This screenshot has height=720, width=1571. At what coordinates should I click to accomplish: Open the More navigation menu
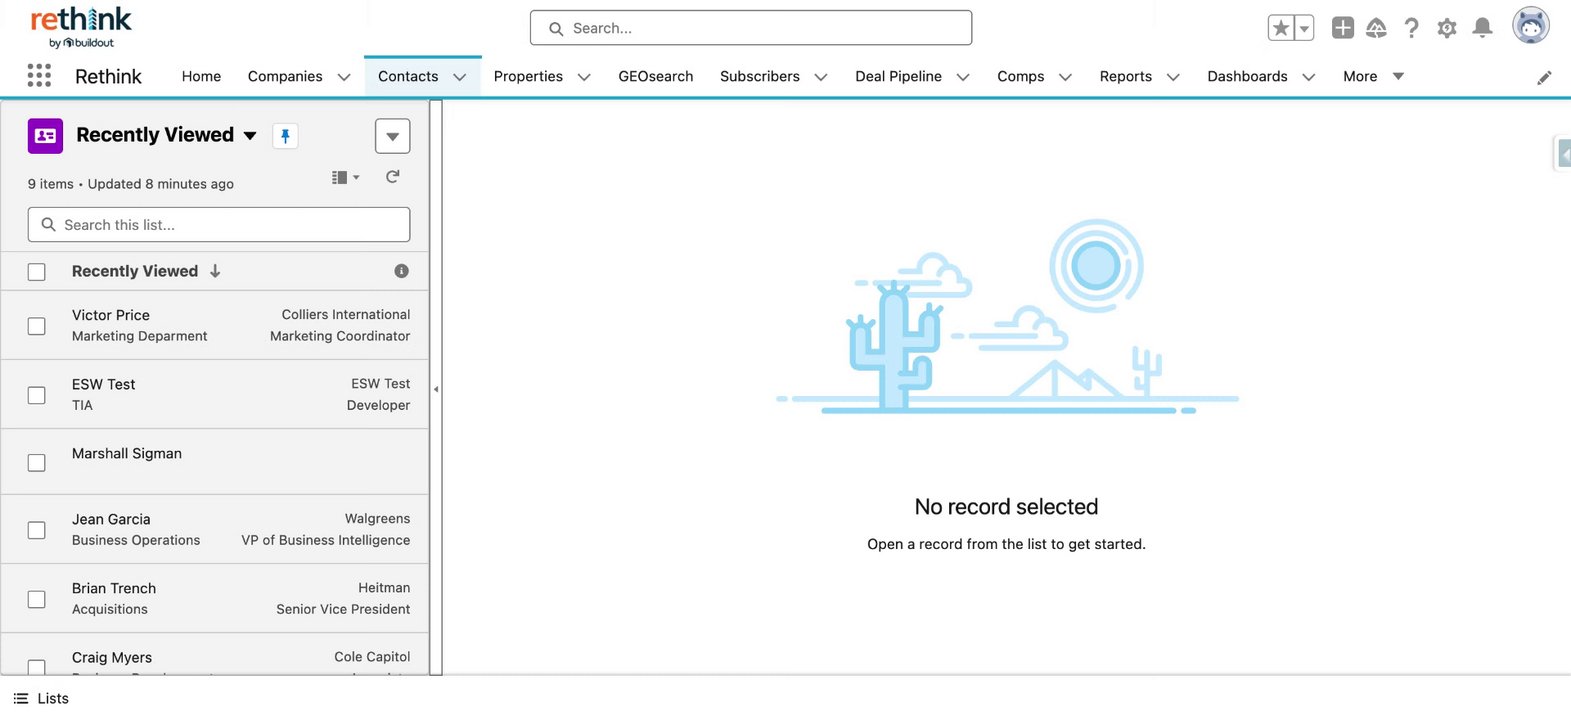pos(1373,76)
